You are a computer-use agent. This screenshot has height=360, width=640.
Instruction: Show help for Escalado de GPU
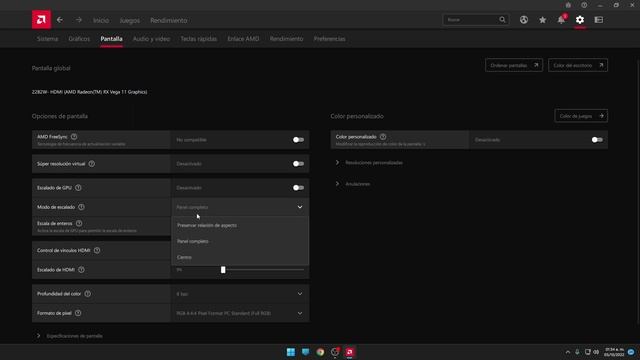pyautogui.click(x=78, y=188)
